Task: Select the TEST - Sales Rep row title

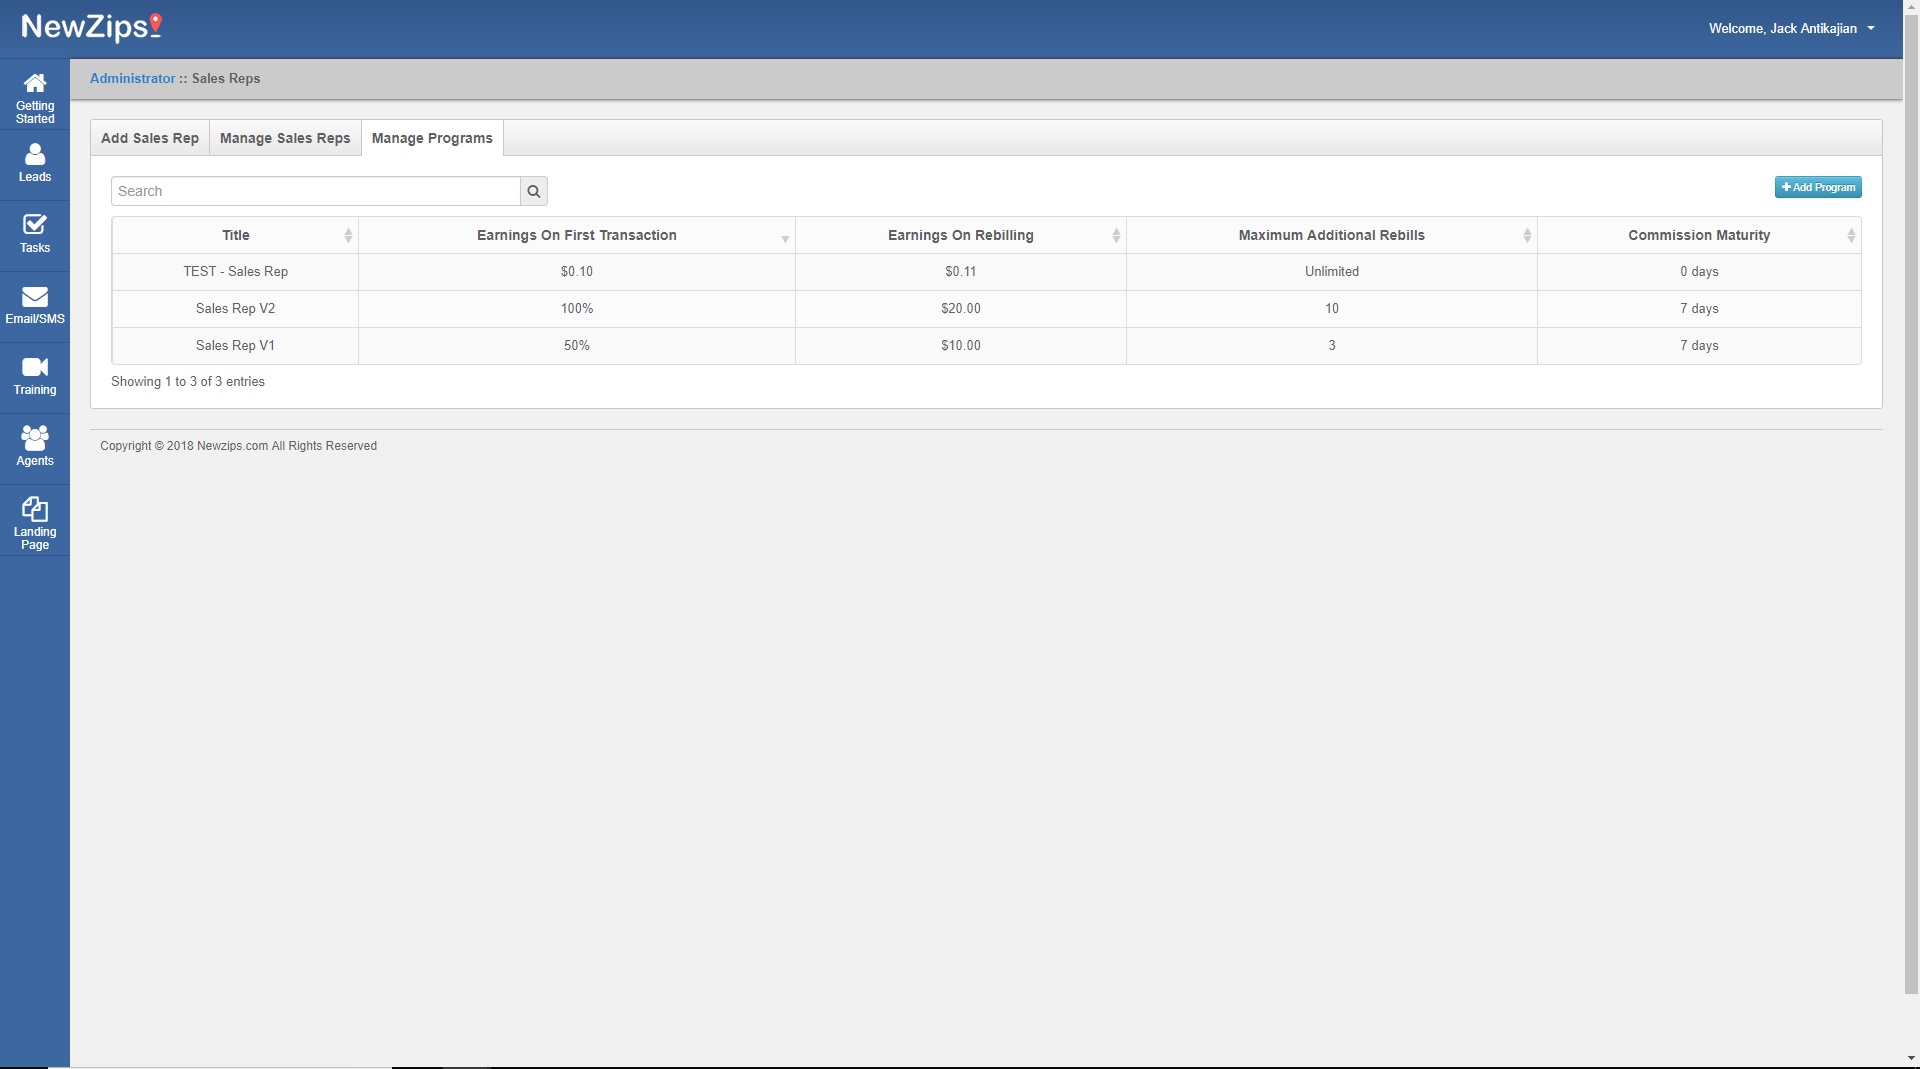Action: click(235, 272)
